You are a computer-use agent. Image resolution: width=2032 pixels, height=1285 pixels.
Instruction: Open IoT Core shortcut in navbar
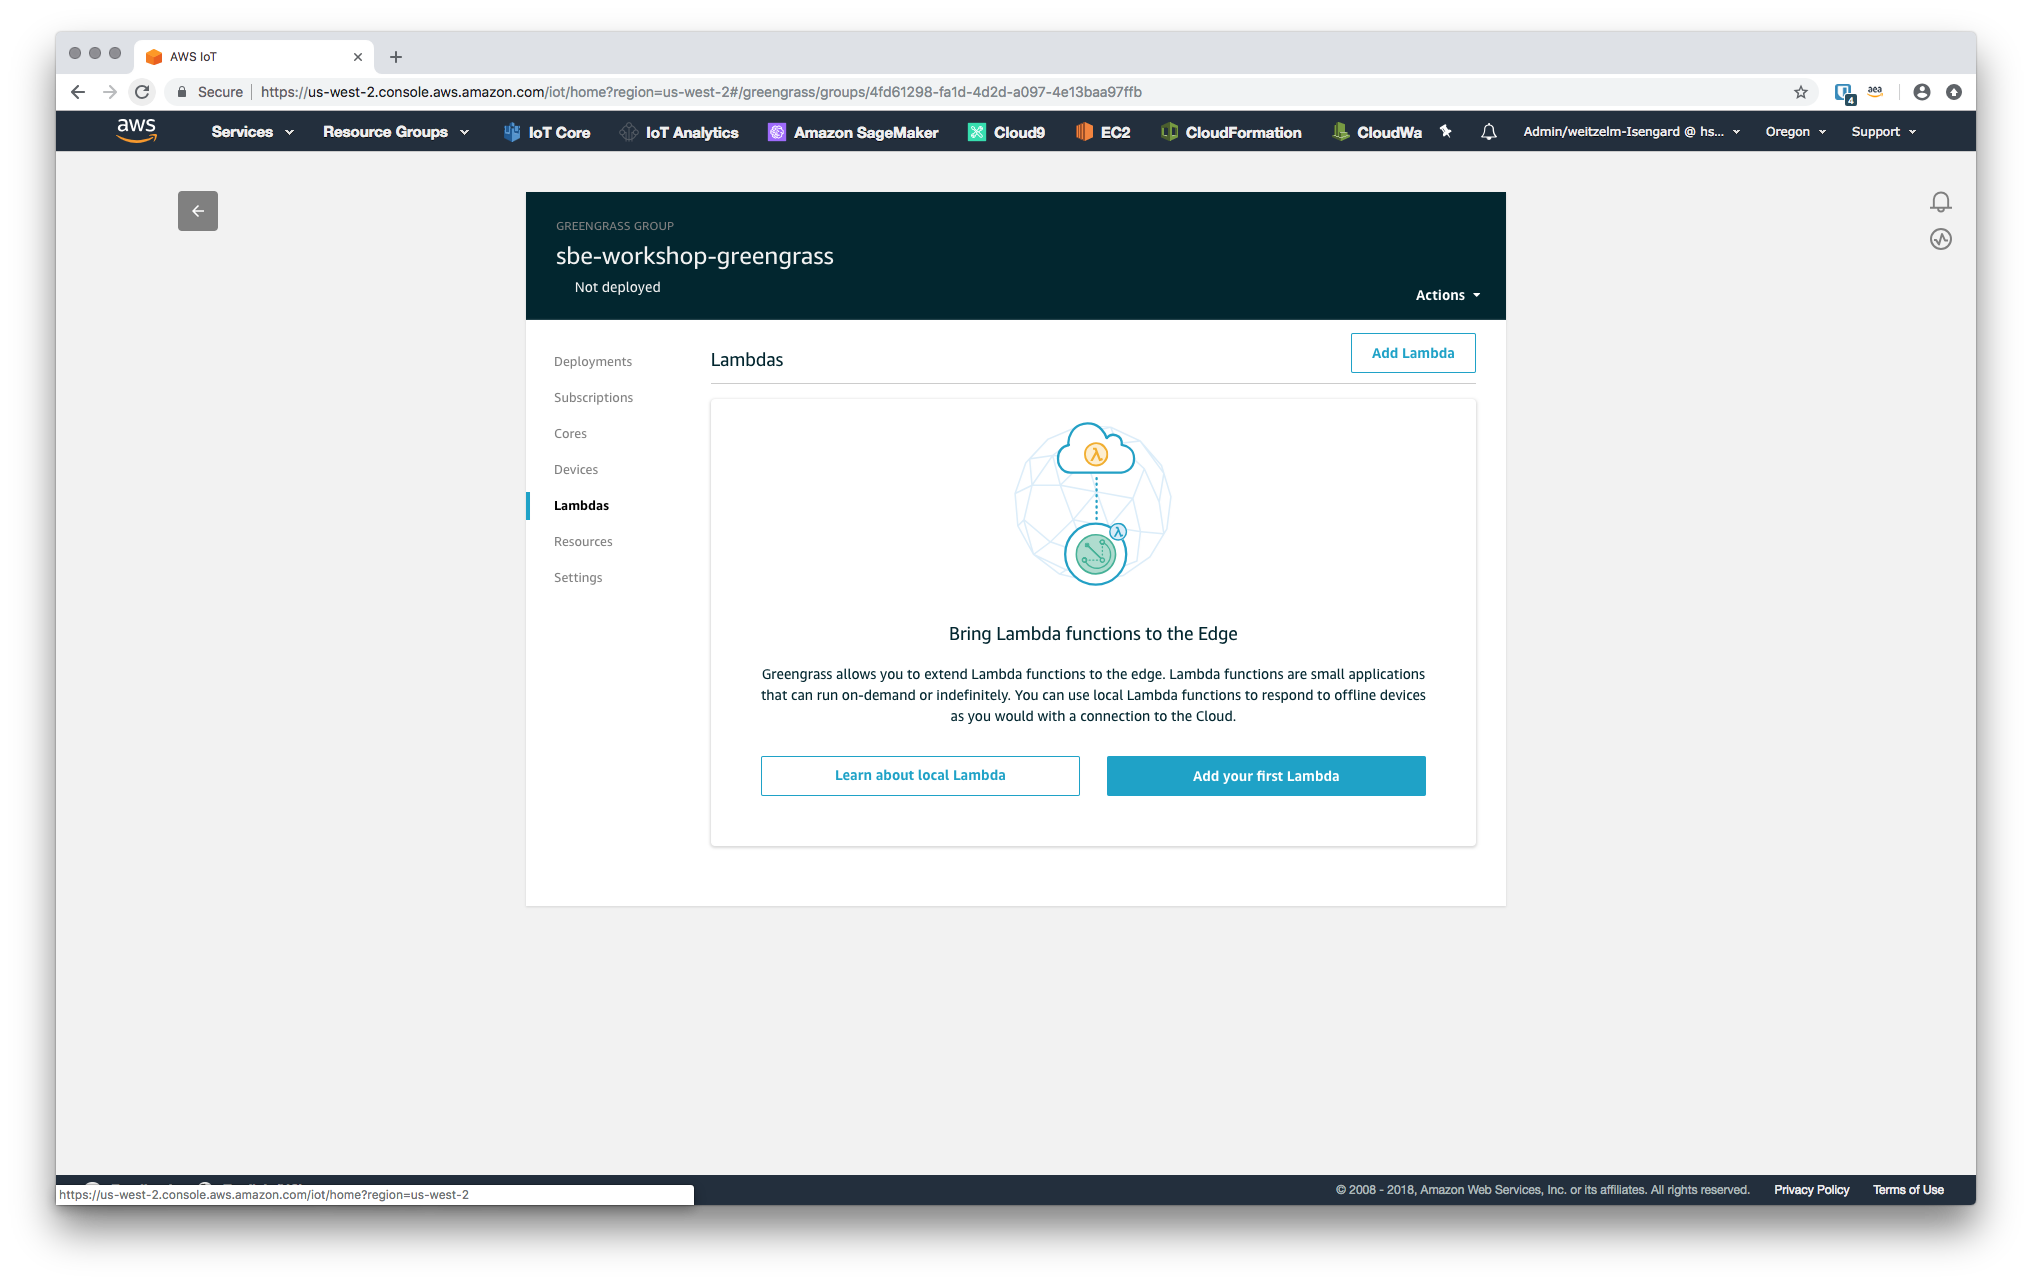point(547,132)
